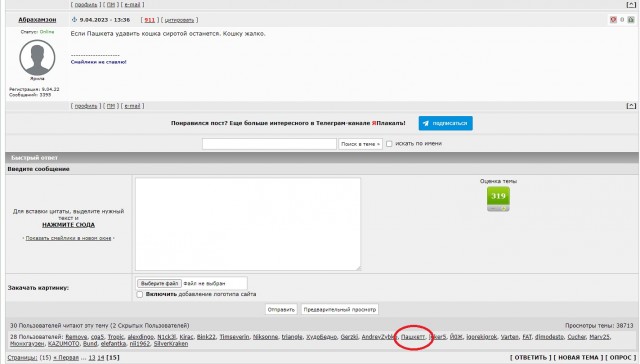Viewport: 640px width, 364px height.
Task: Go to page 13 of the topic
Action: click(x=92, y=358)
